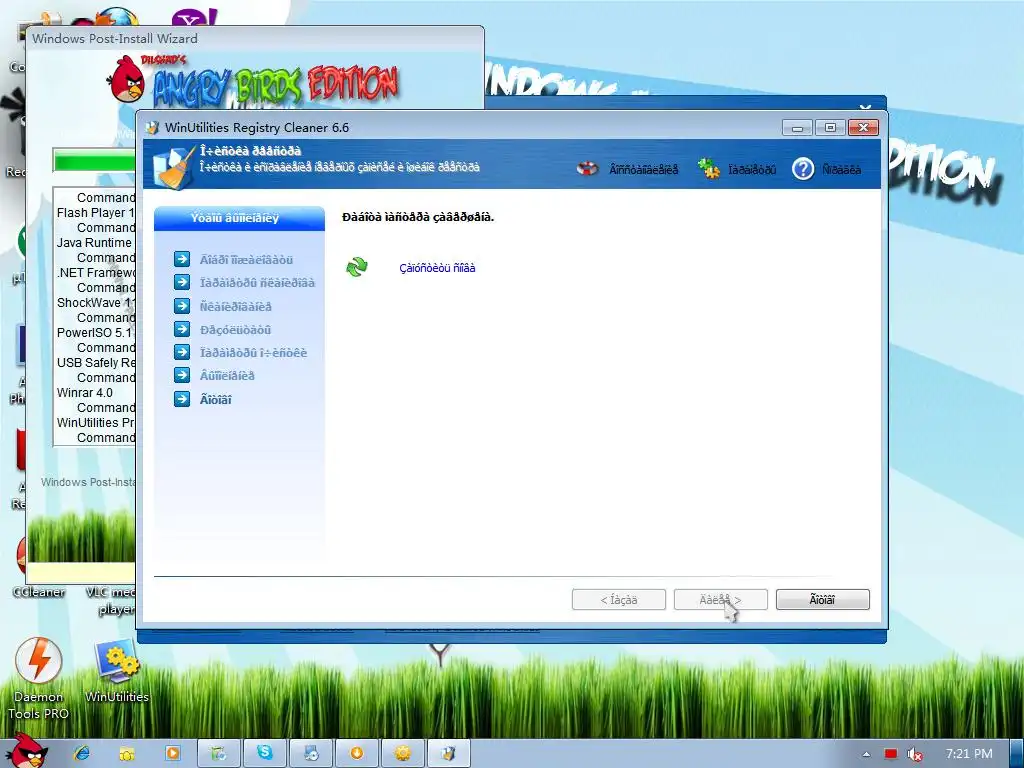Switch to Skype on the taskbar
Screen dimensions: 1024x768
coord(264,753)
